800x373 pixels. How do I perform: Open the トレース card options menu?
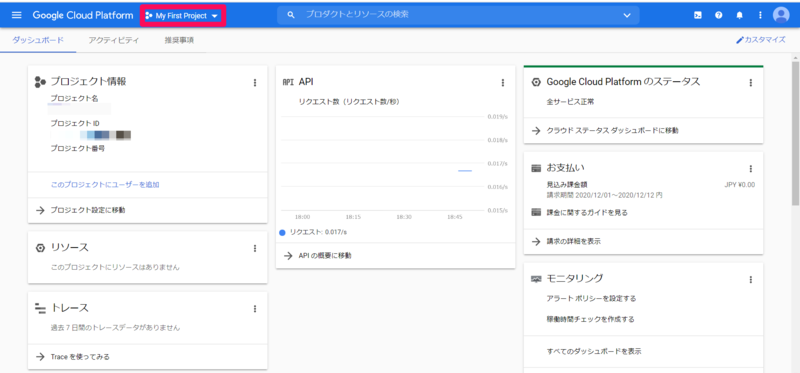255,309
